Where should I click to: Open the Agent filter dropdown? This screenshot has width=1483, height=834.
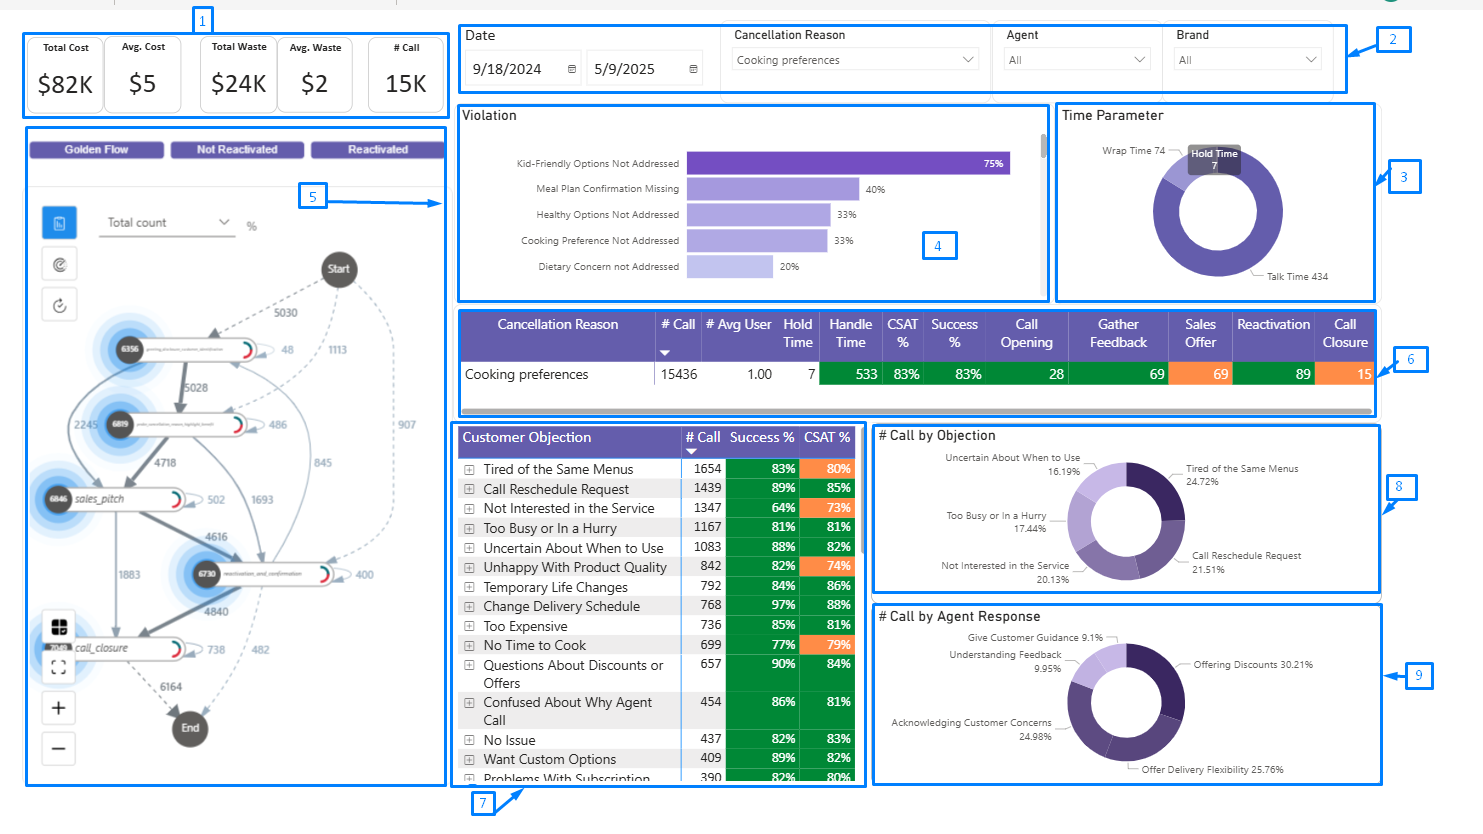coord(1140,59)
